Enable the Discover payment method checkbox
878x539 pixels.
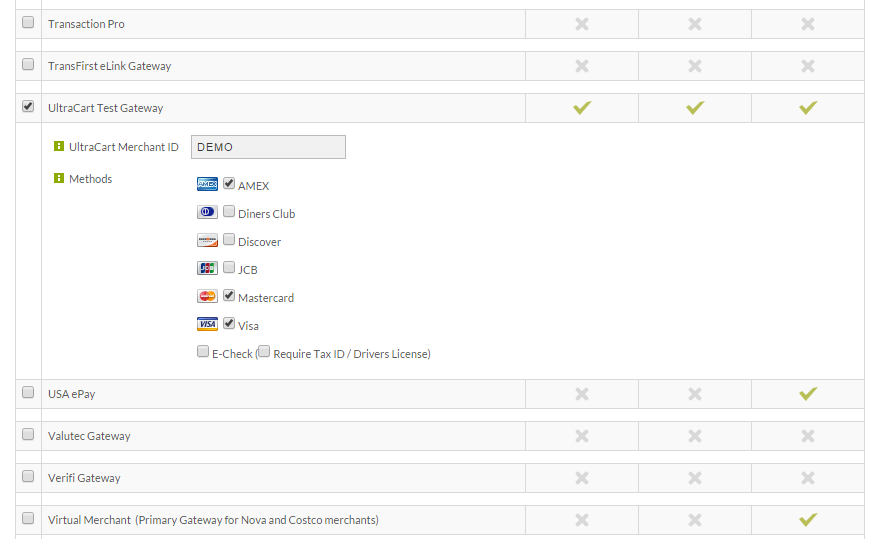pyautogui.click(x=229, y=240)
